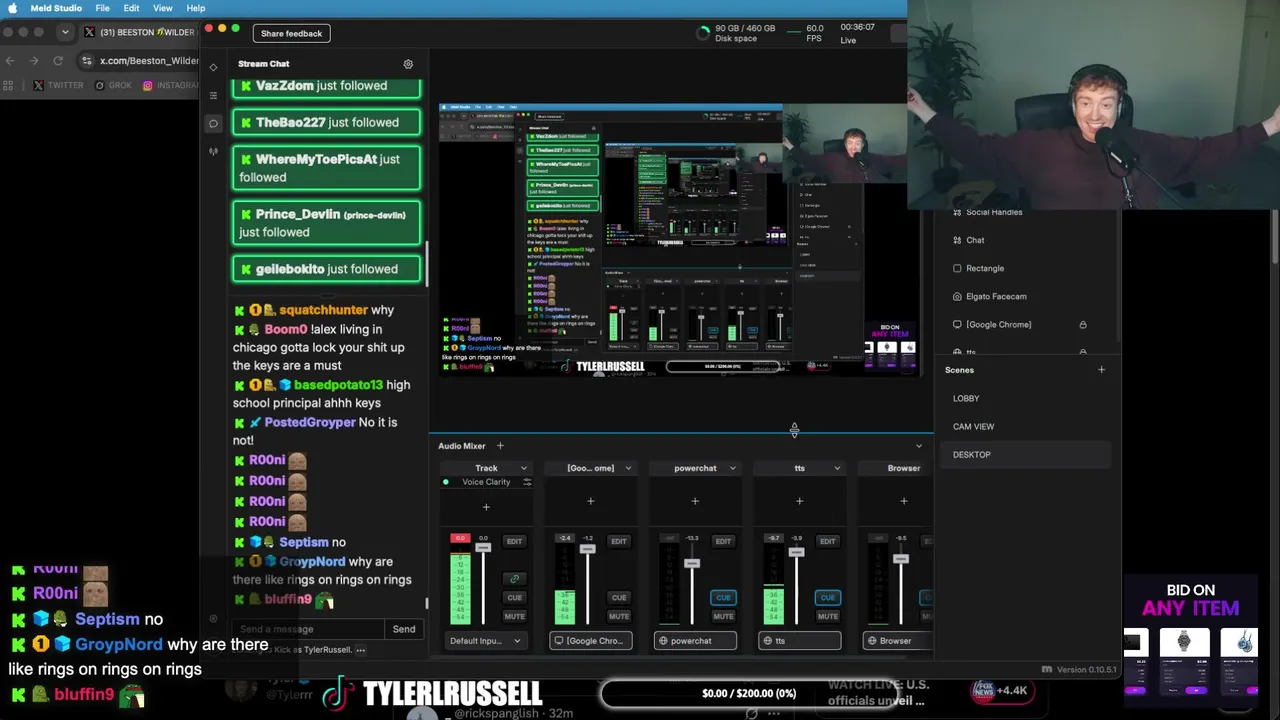Click lock icon on Google Chrome layer
The width and height of the screenshot is (1280, 720).
pyautogui.click(x=1082, y=325)
